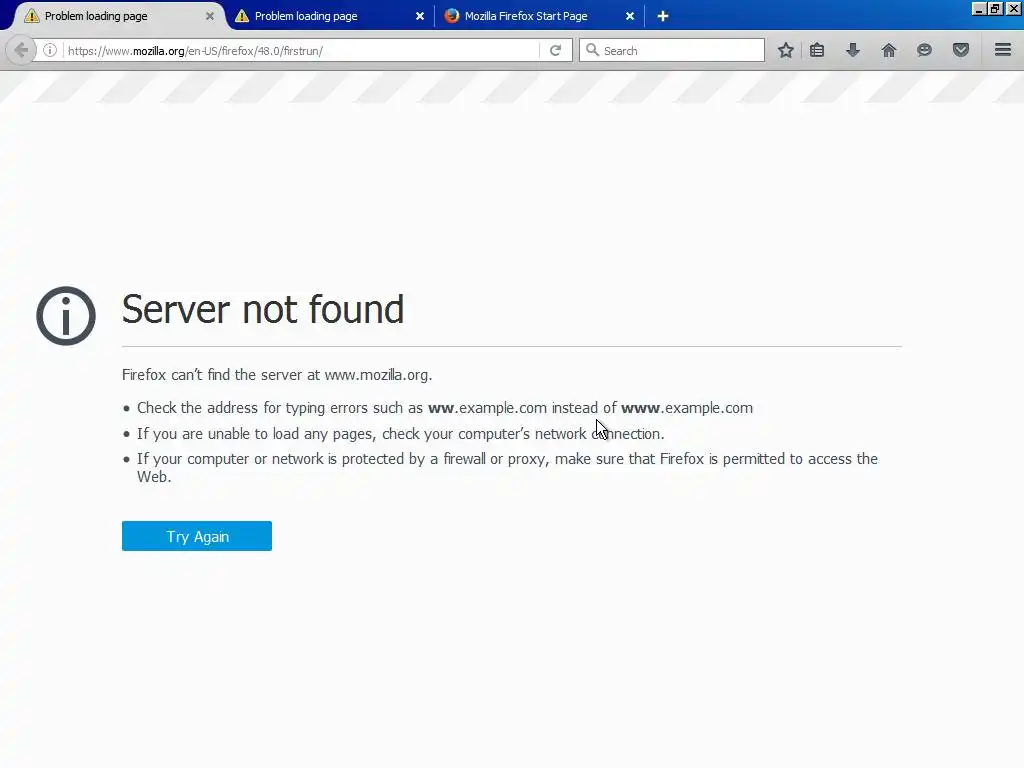Viewport: 1024px width, 768px height.
Task: Click the search magnifier icon
Action: [x=592, y=50]
